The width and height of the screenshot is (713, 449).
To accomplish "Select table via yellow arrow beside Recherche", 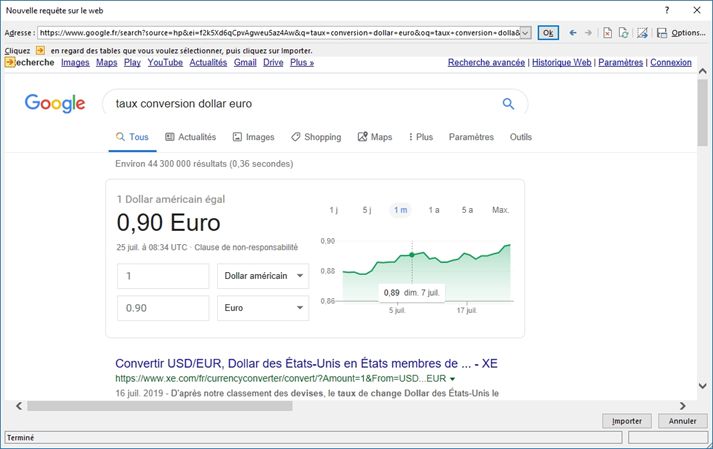I will tap(10, 62).
